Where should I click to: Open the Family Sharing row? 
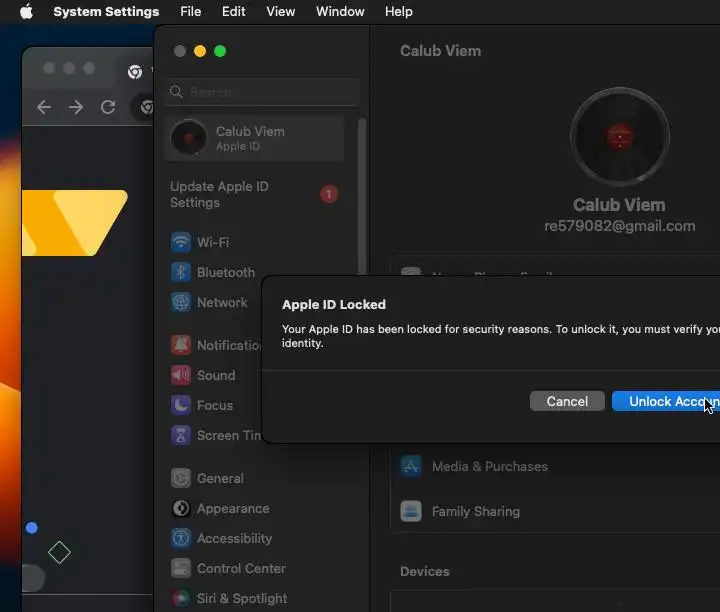pyautogui.click(x=556, y=511)
